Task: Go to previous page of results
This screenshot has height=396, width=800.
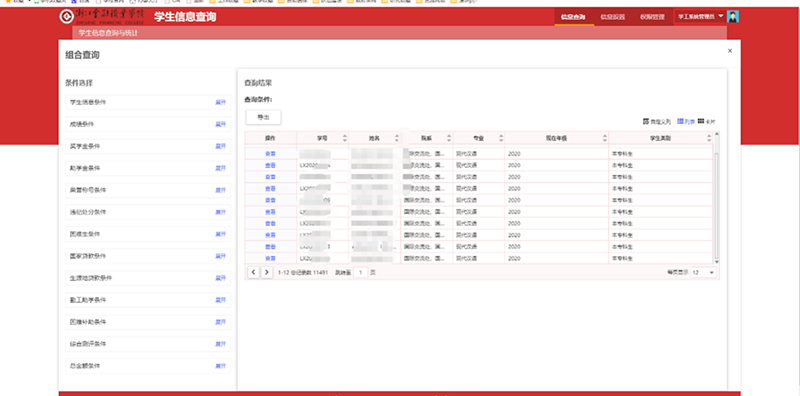Action: tap(254, 273)
